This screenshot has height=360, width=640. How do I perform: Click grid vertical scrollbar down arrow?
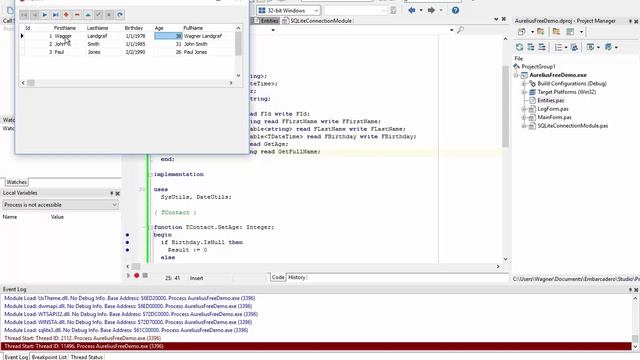click(238, 76)
